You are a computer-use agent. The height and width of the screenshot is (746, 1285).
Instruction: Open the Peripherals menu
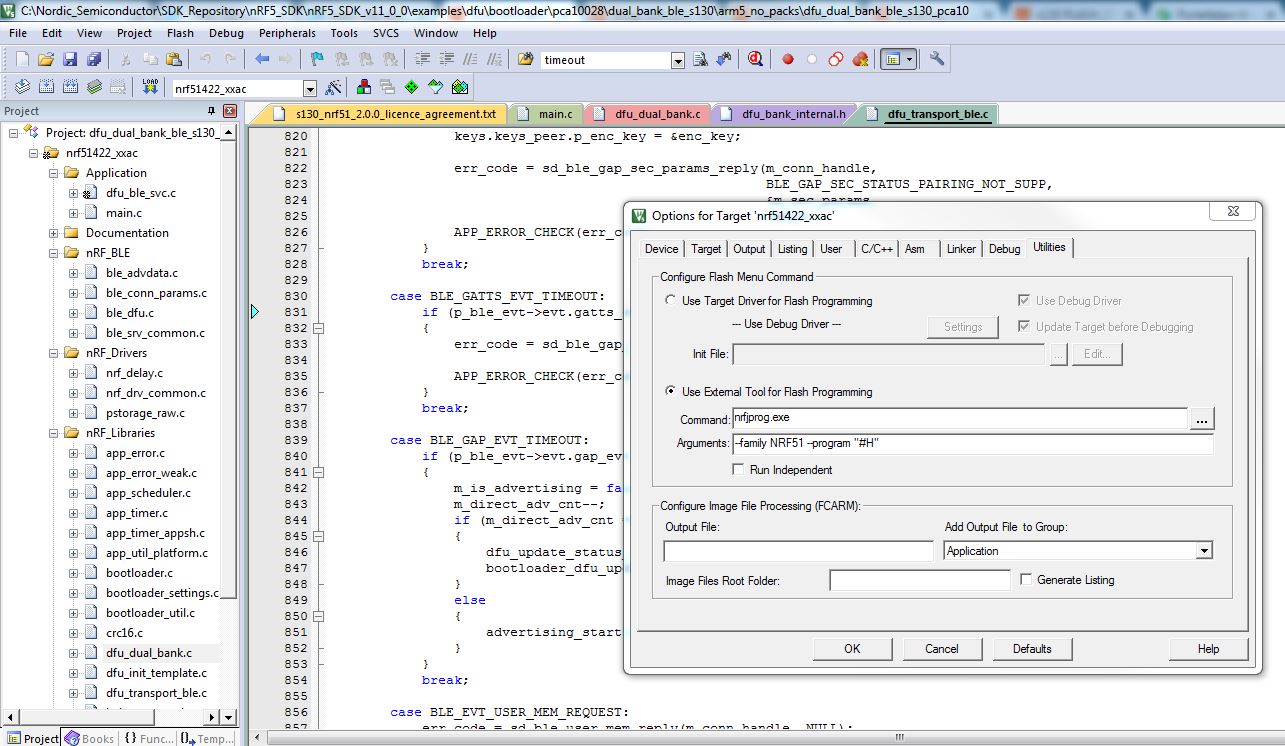(x=287, y=33)
